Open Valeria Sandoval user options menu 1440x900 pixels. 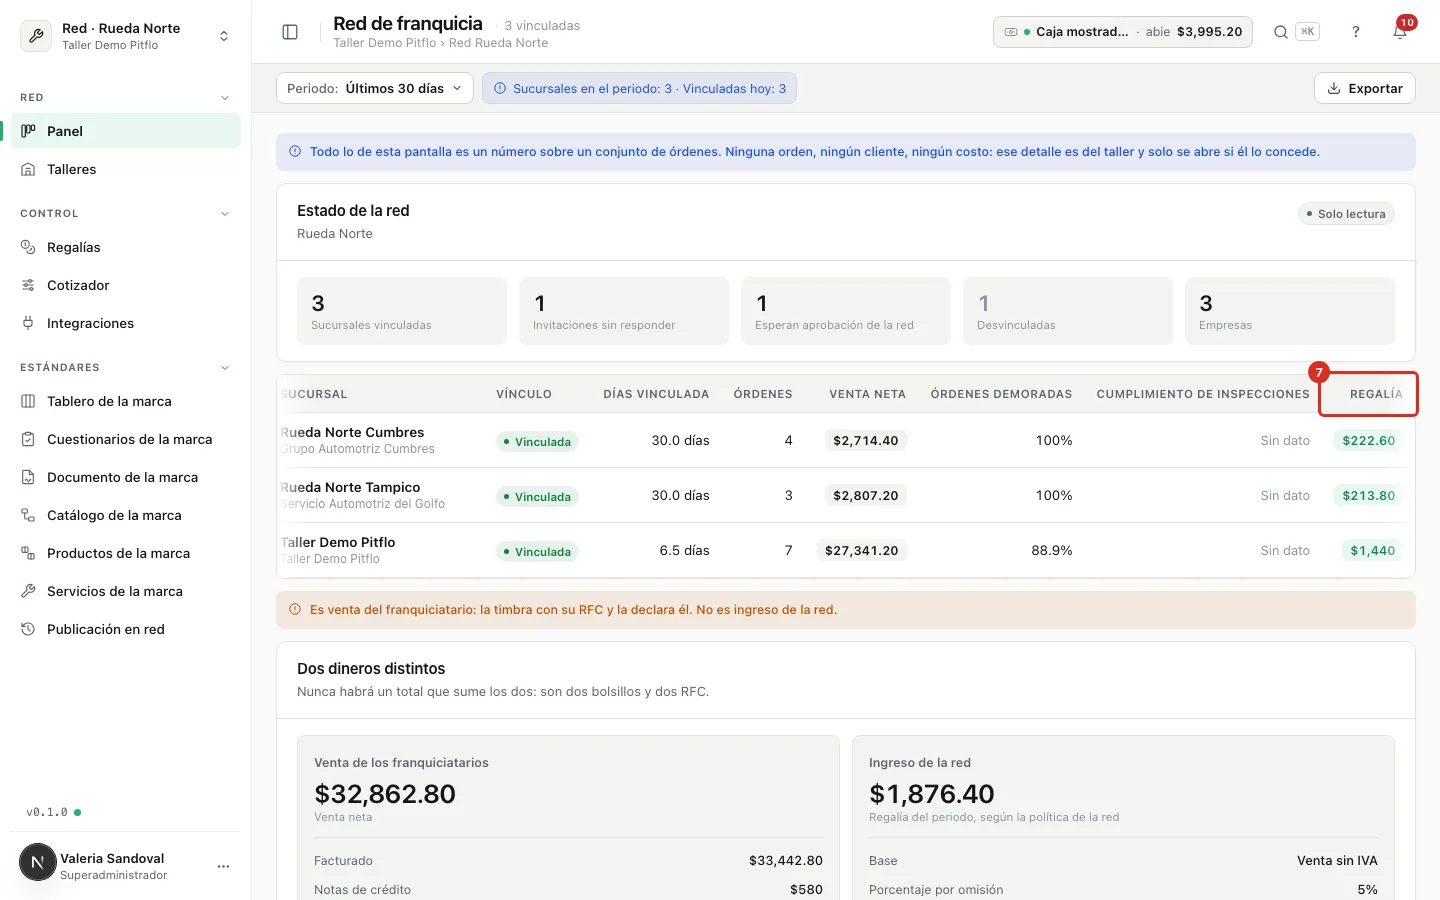(x=223, y=866)
